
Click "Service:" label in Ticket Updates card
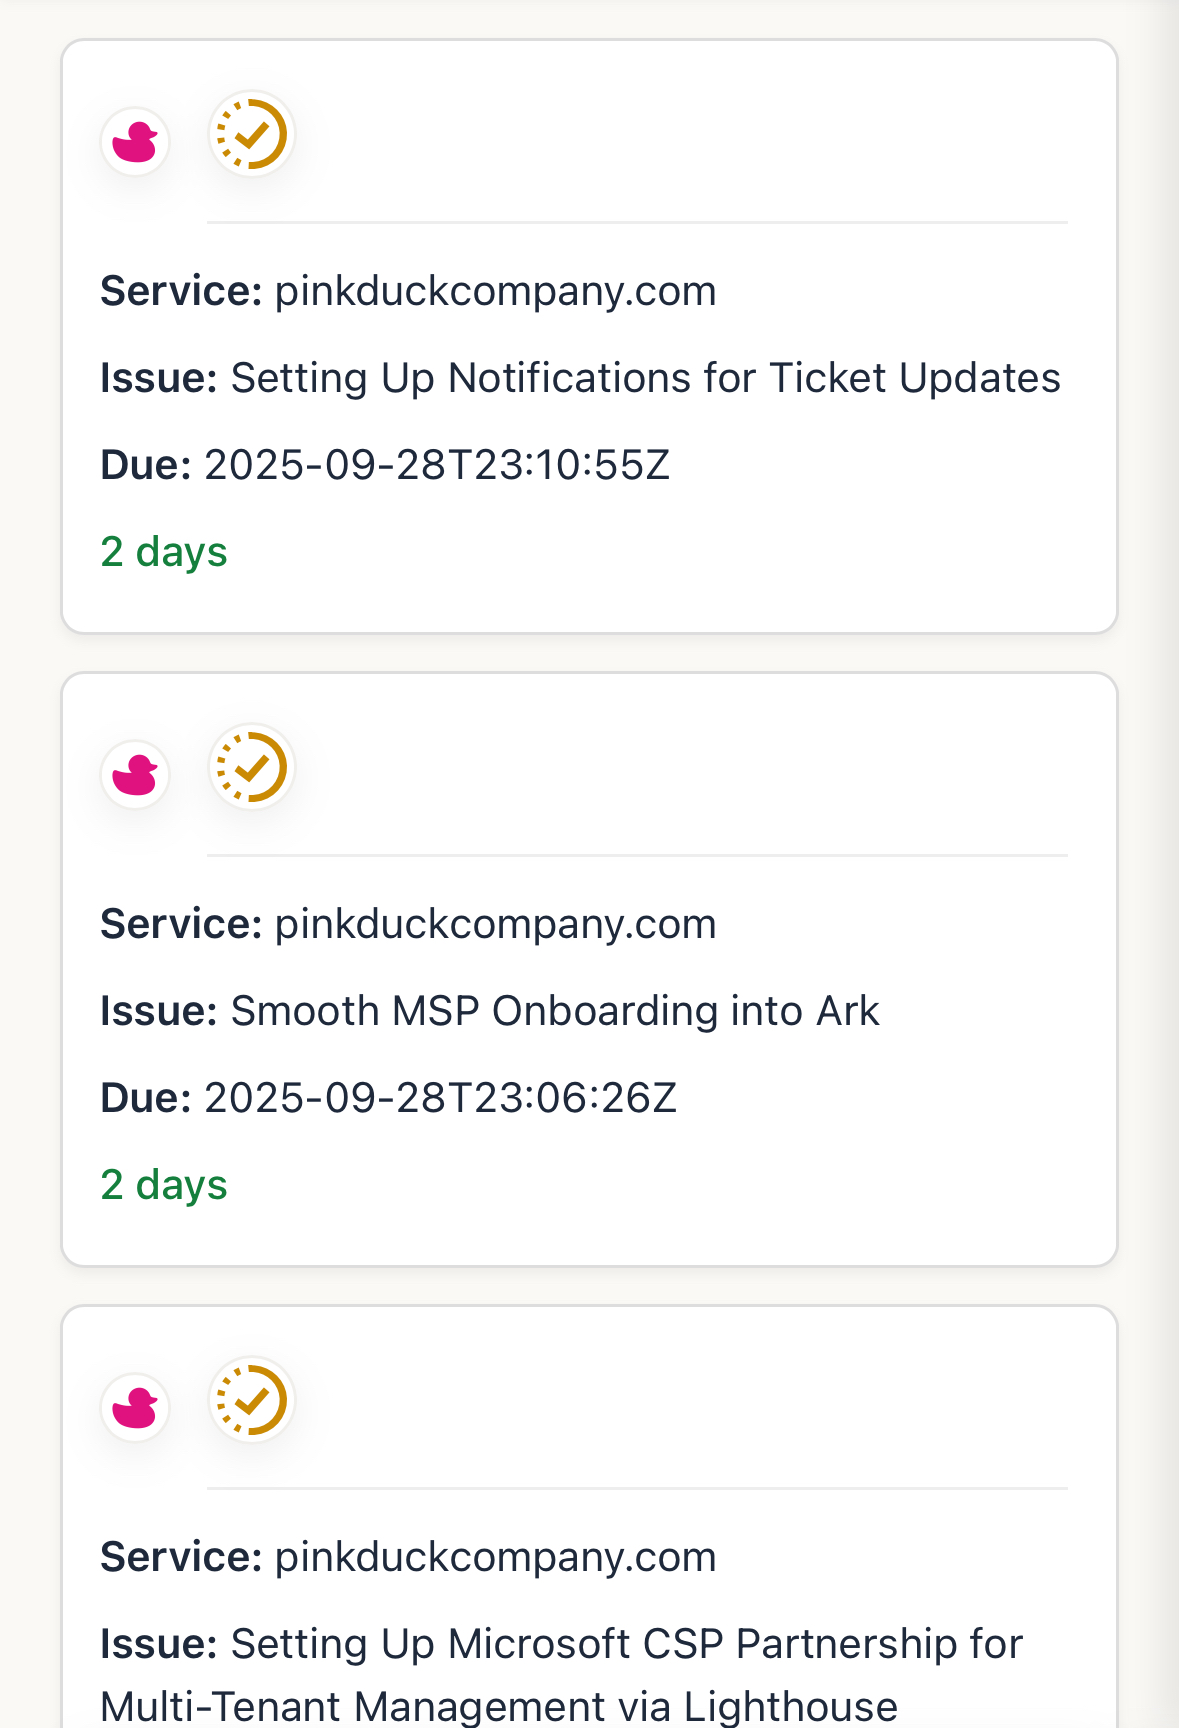[181, 291]
